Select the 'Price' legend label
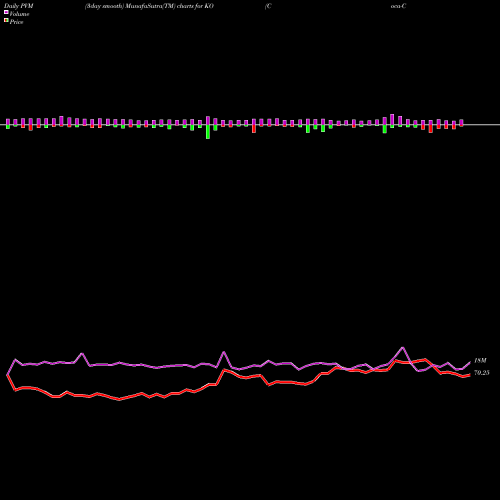 [x=16, y=22]
